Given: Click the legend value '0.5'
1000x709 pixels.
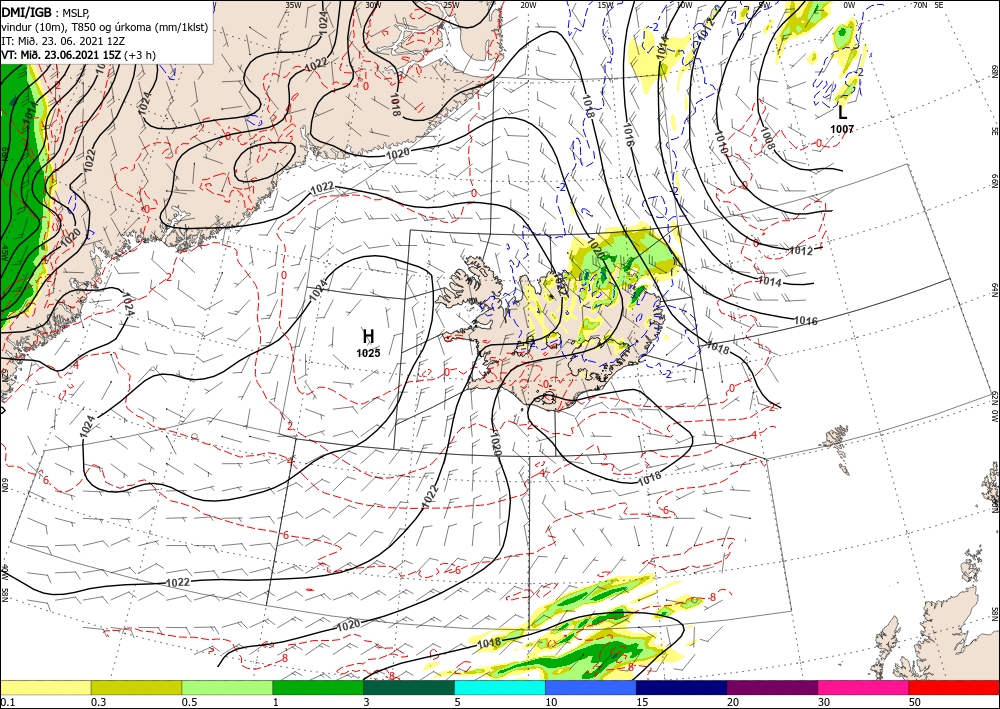Looking at the screenshot, I should click(189, 701).
